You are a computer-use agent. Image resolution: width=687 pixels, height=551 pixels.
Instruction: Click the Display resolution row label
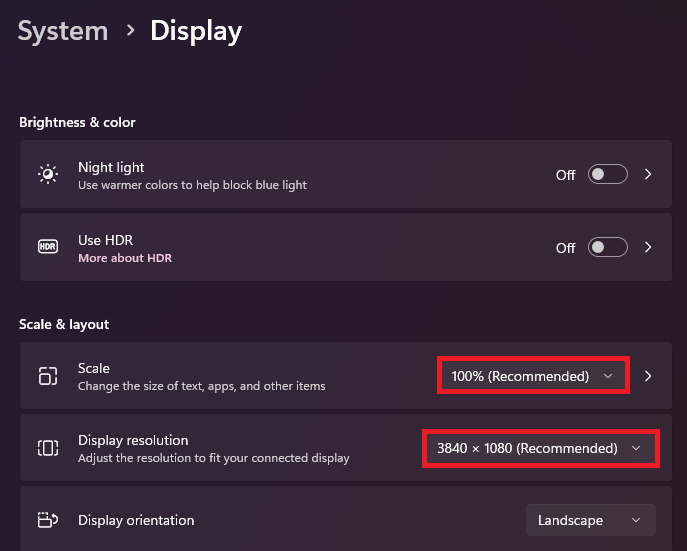point(133,440)
